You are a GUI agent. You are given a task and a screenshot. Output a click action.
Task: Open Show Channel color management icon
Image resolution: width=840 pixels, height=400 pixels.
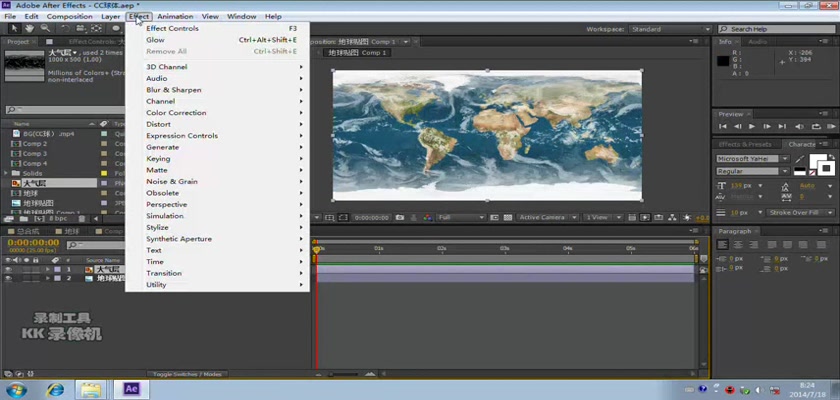point(427,217)
